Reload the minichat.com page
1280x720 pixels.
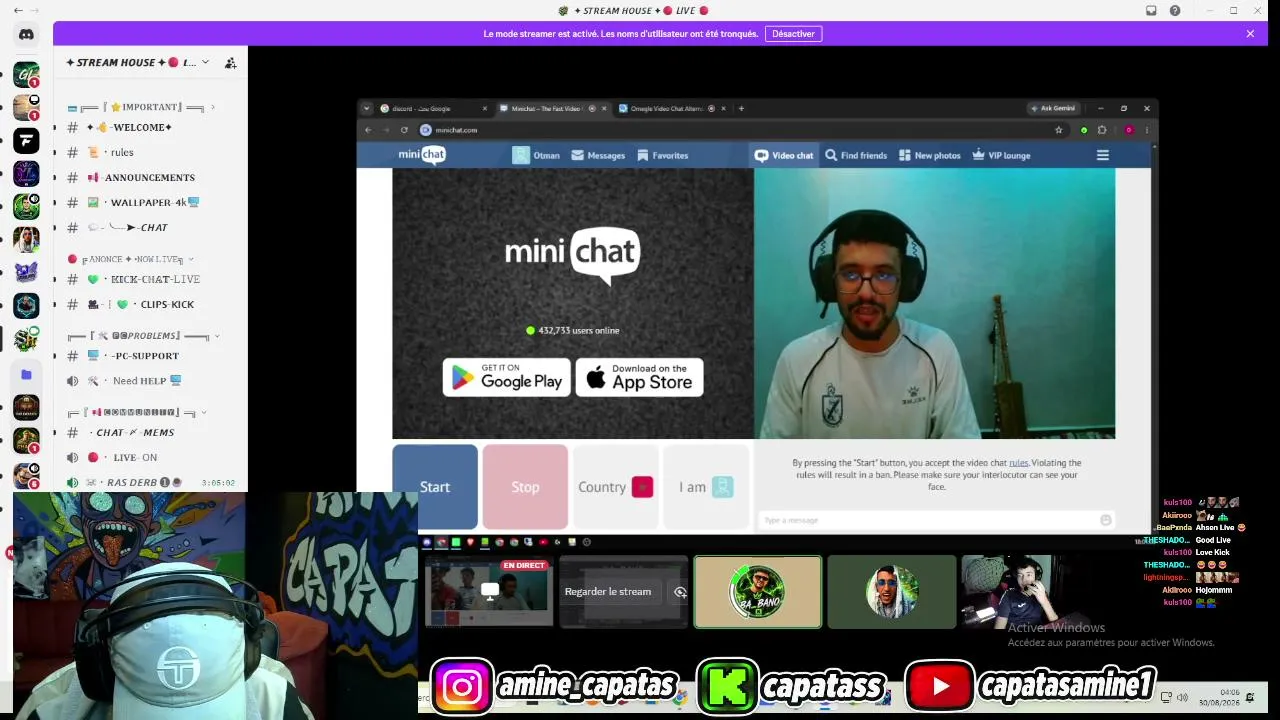pos(404,130)
